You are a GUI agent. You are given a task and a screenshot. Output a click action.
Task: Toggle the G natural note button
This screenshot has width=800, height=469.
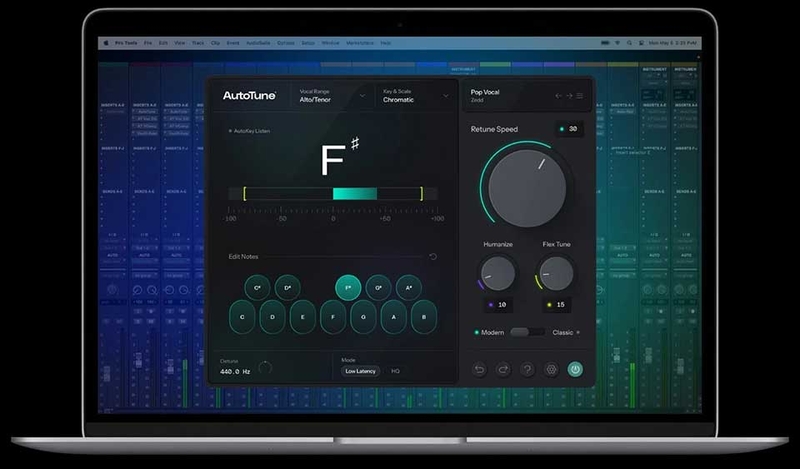[363, 317]
